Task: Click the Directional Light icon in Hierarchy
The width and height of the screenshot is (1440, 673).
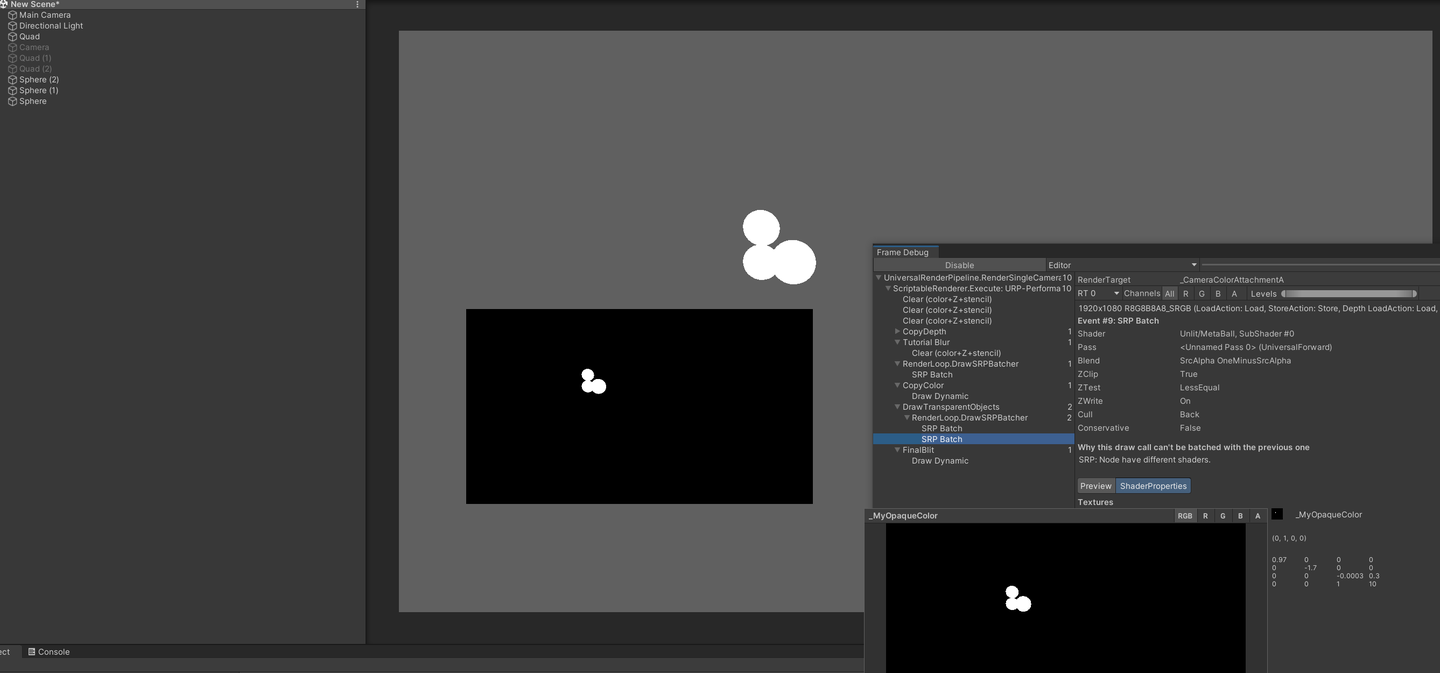Action: point(12,25)
